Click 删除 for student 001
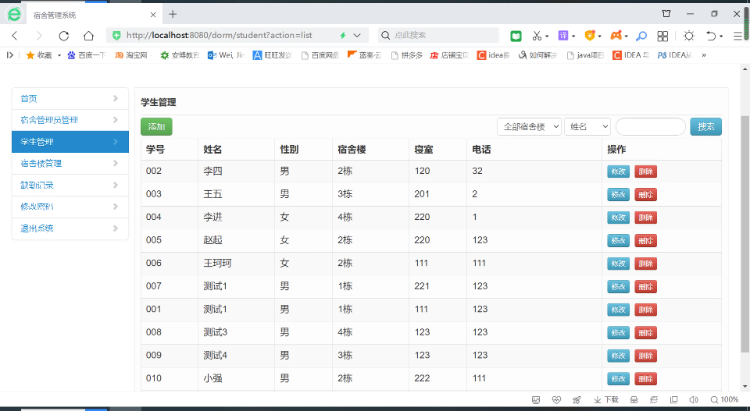The width and height of the screenshot is (751, 411). pos(646,309)
